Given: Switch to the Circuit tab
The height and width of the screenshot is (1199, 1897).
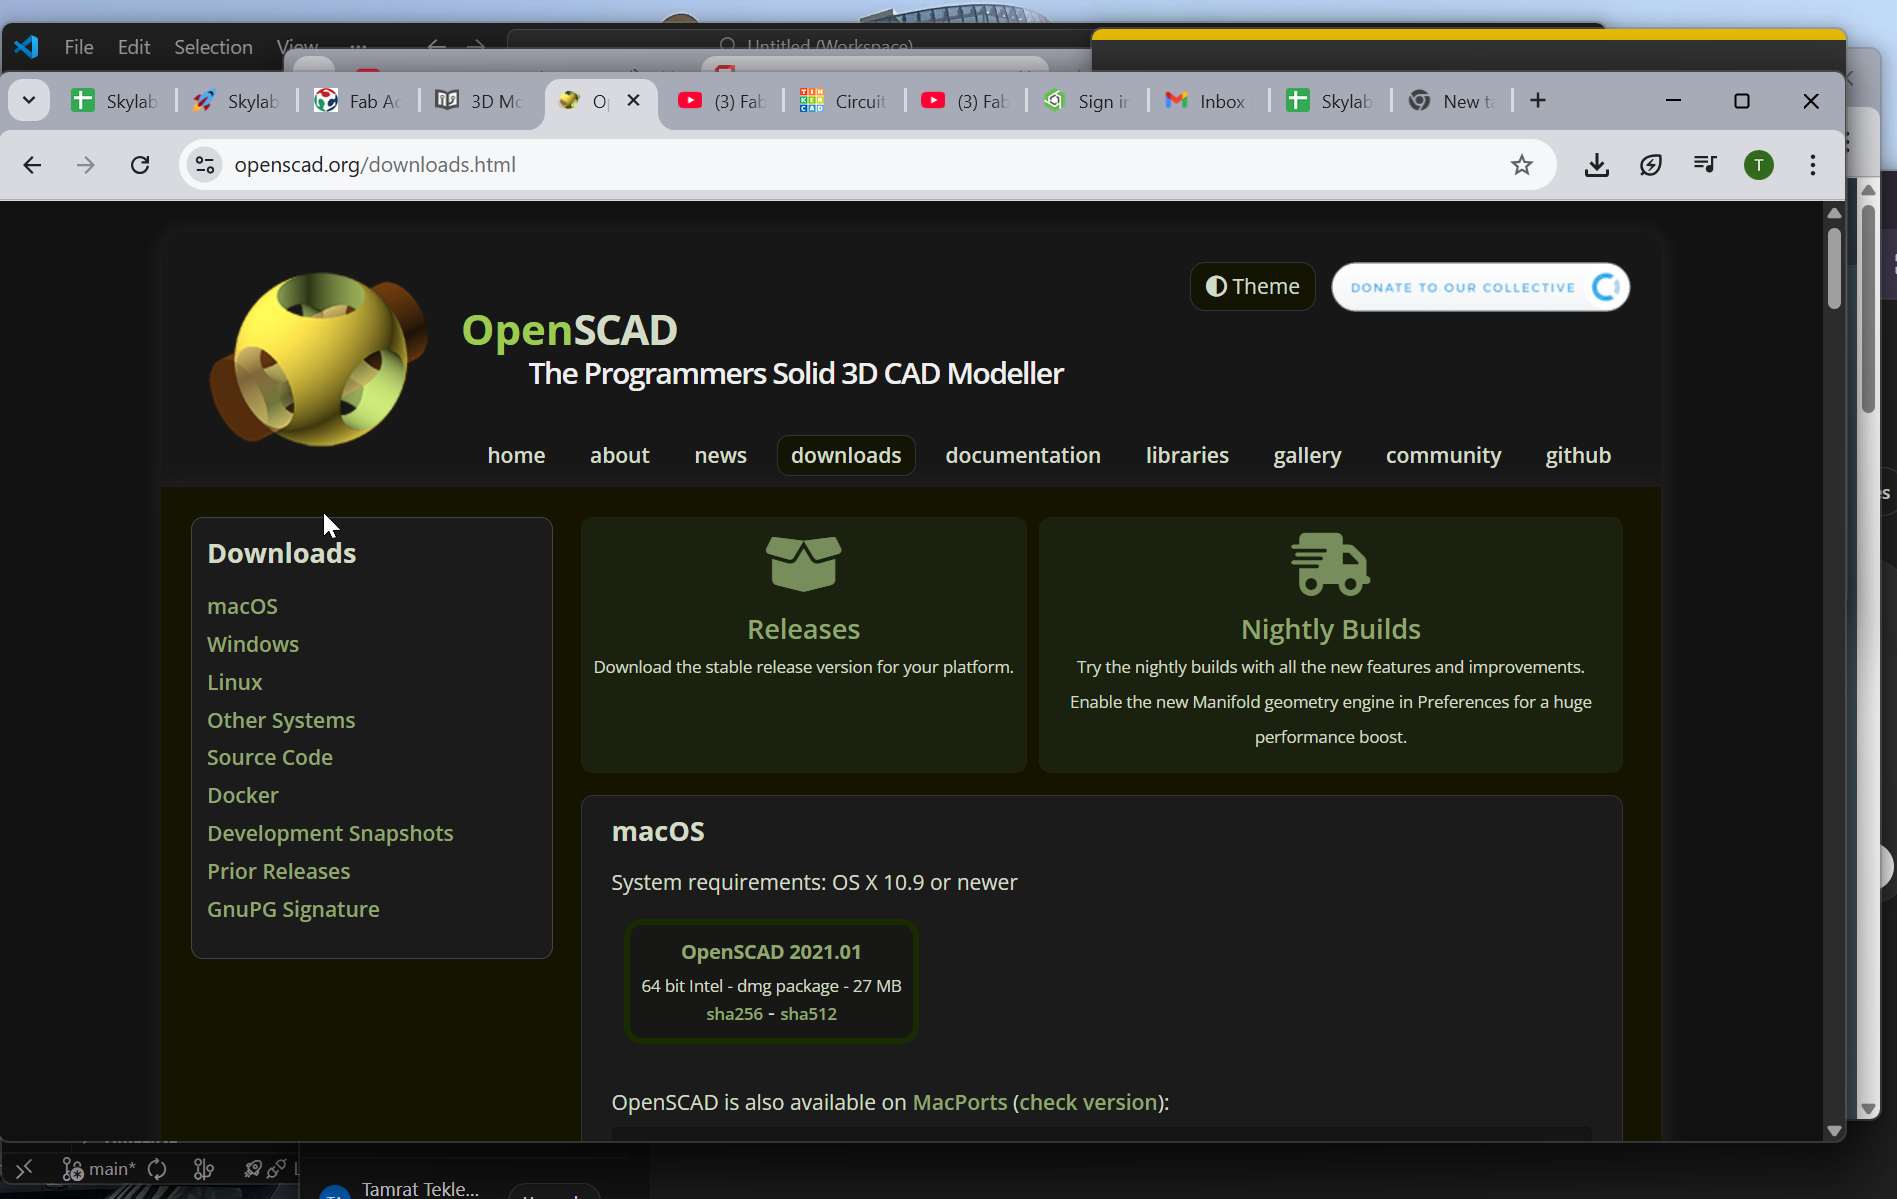Looking at the screenshot, I should (843, 101).
